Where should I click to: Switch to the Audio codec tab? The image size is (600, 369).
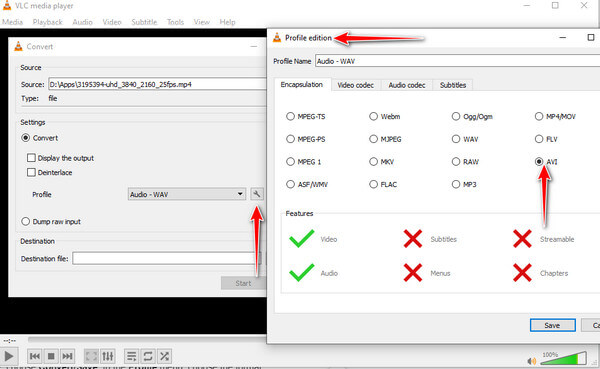pos(407,85)
